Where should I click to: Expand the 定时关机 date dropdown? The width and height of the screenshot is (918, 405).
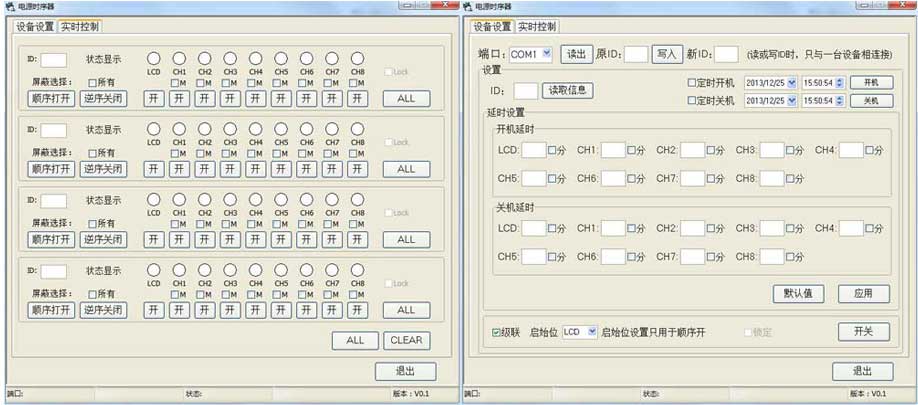pos(792,101)
